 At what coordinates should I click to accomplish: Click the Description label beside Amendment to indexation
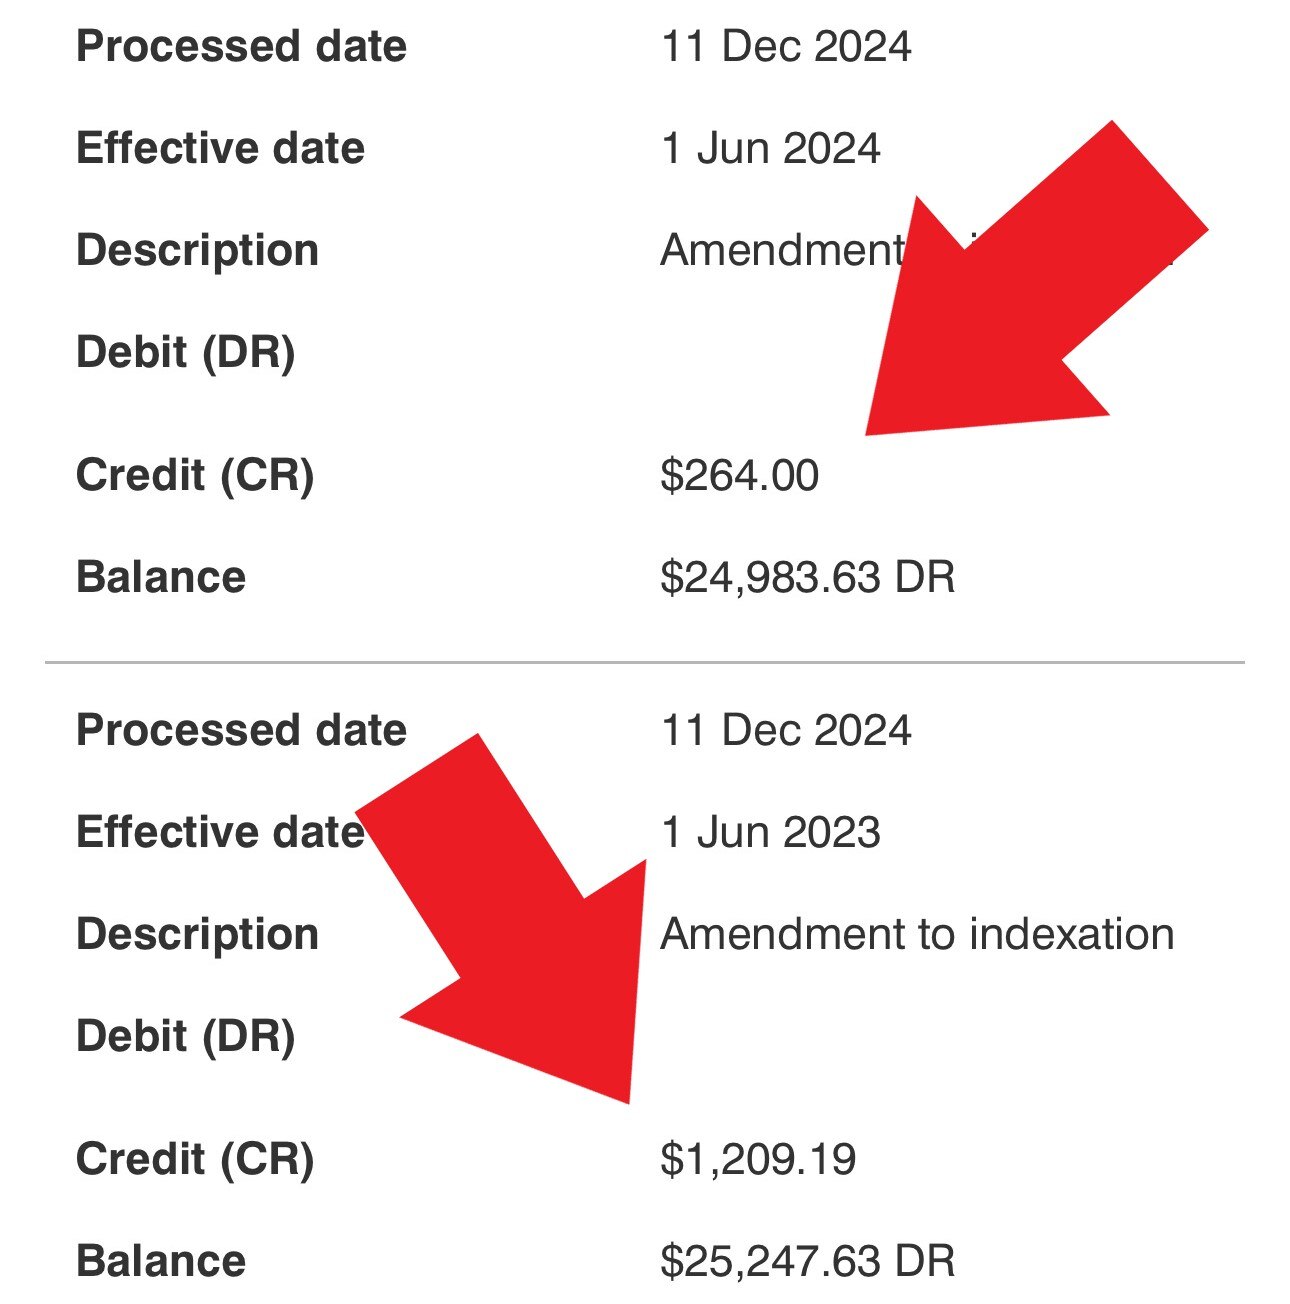tap(197, 934)
